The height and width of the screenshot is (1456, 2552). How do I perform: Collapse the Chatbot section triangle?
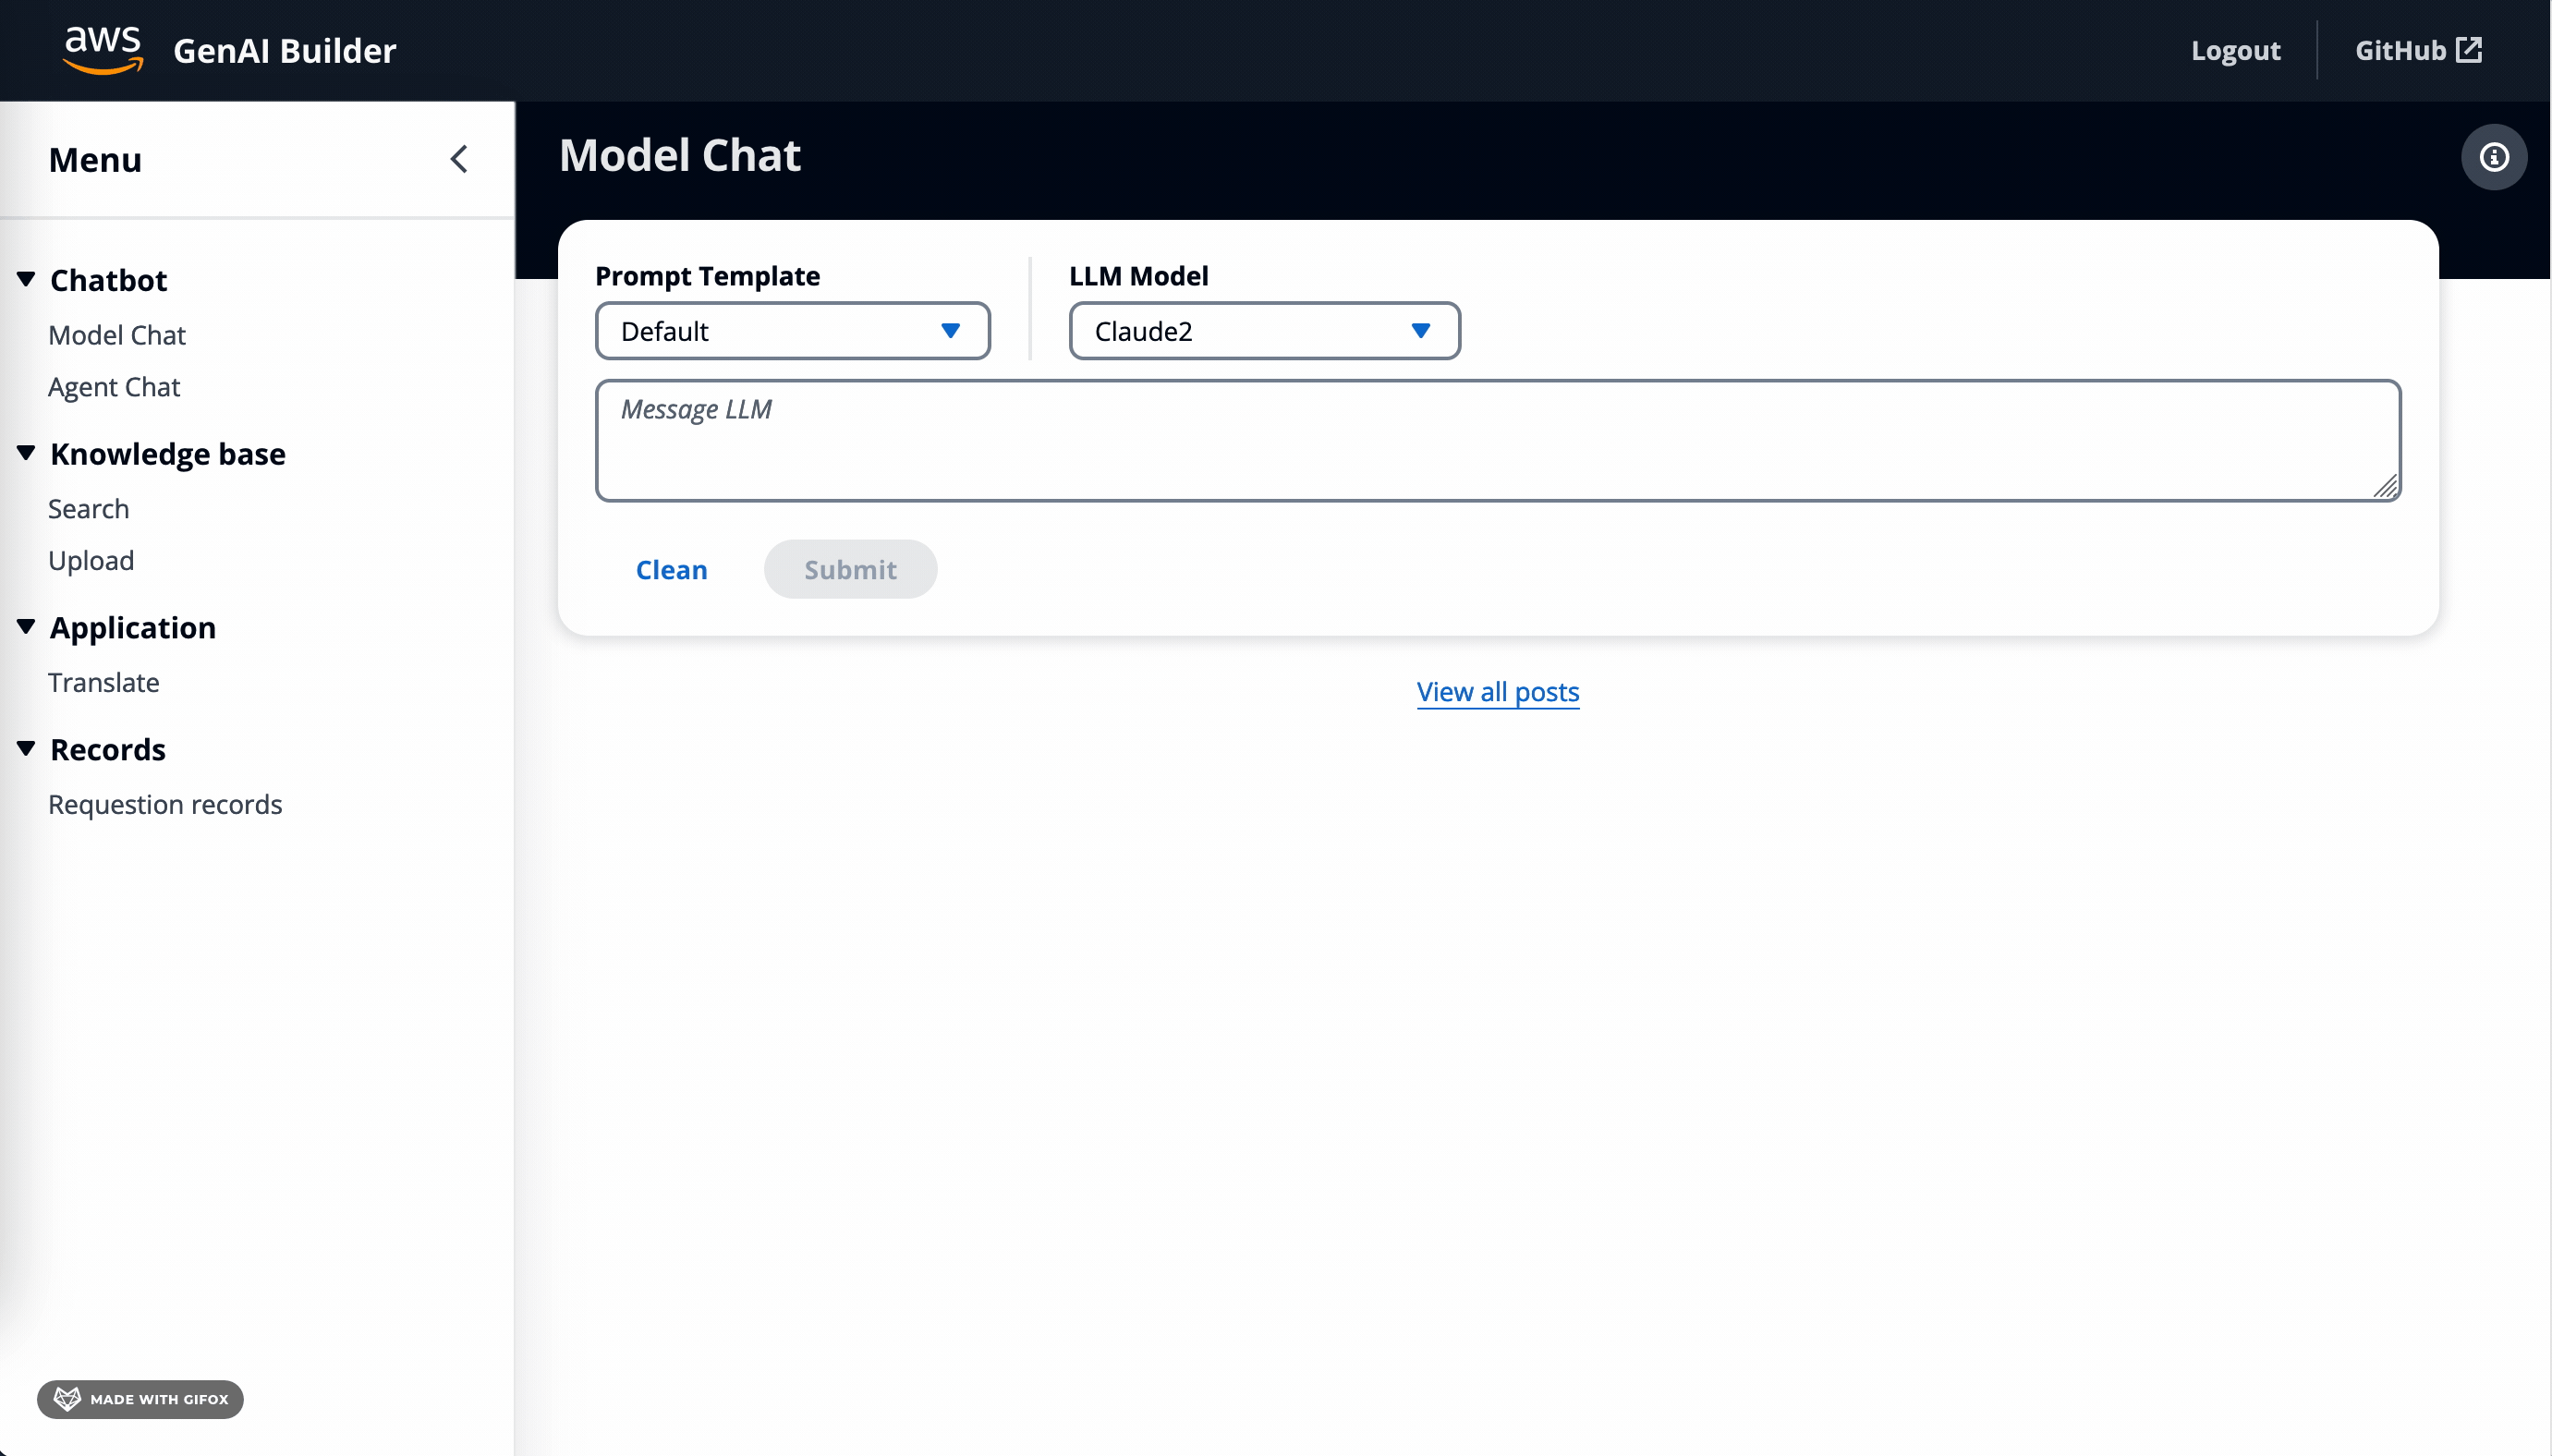(x=27, y=279)
